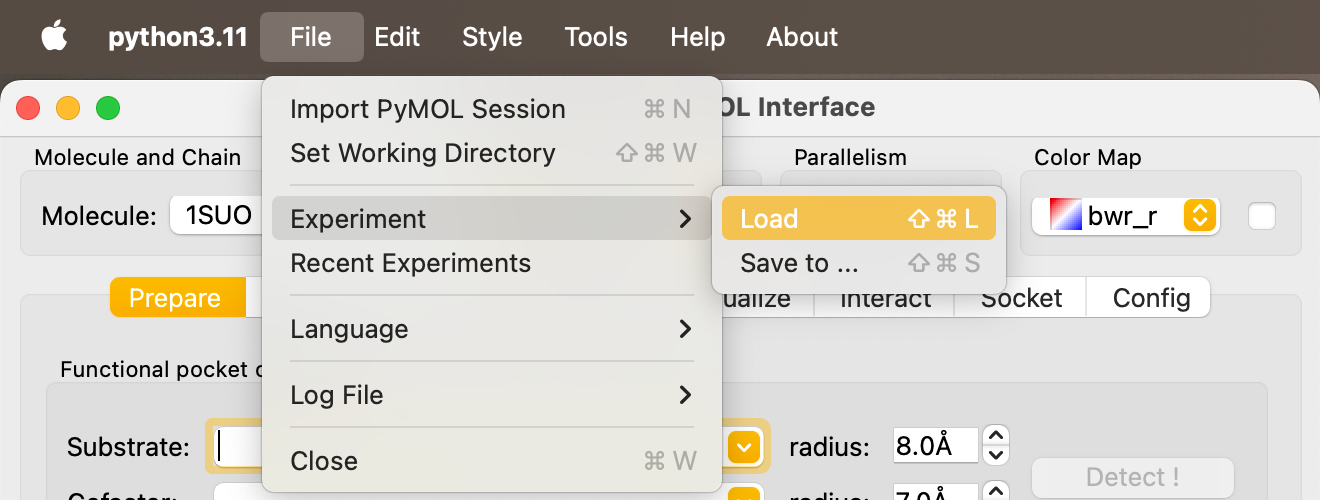Choose Import PyMOL Session
This screenshot has height=500, width=1320.
[492, 109]
